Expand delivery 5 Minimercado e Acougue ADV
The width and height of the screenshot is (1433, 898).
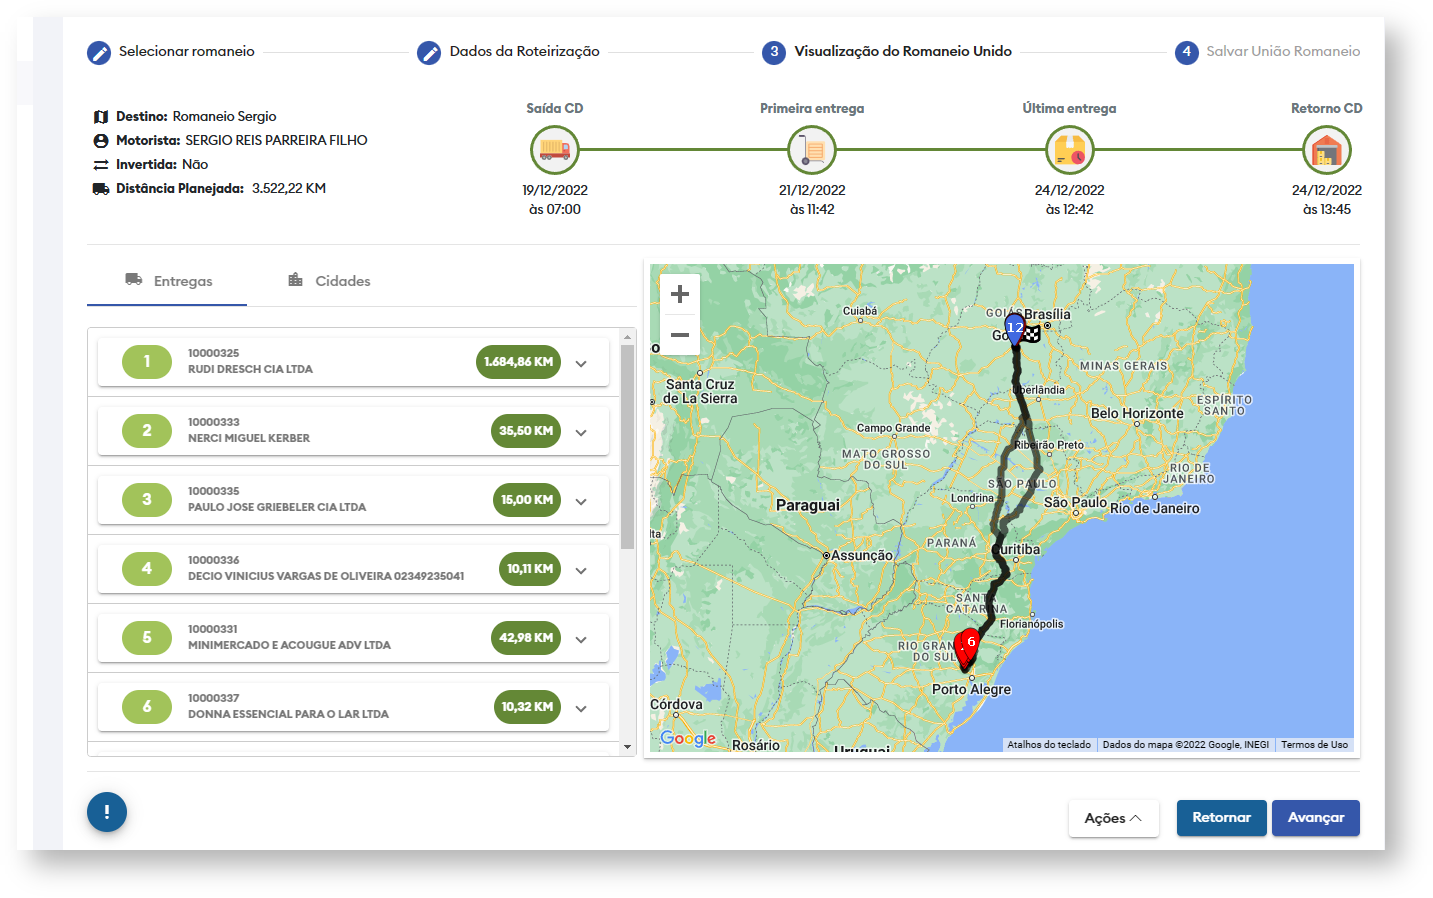(x=581, y=640)
